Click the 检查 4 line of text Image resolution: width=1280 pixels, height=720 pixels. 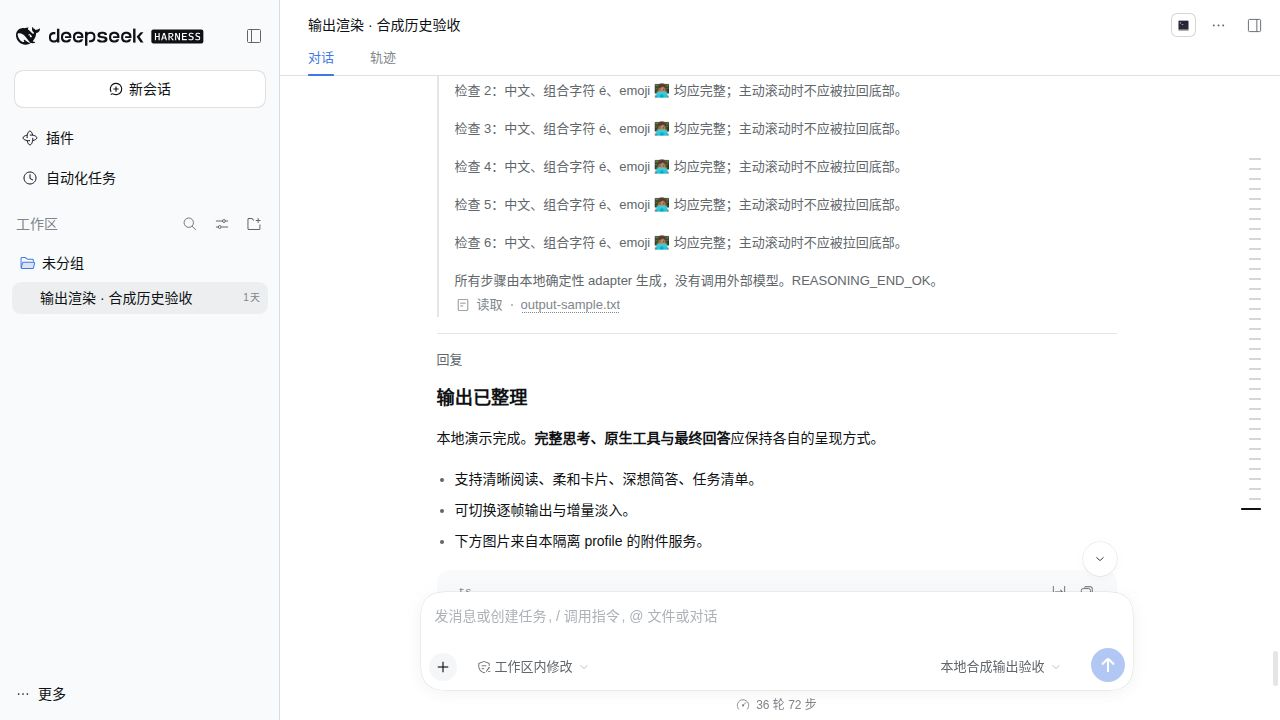pyautogui.click(x=680, y=167)
